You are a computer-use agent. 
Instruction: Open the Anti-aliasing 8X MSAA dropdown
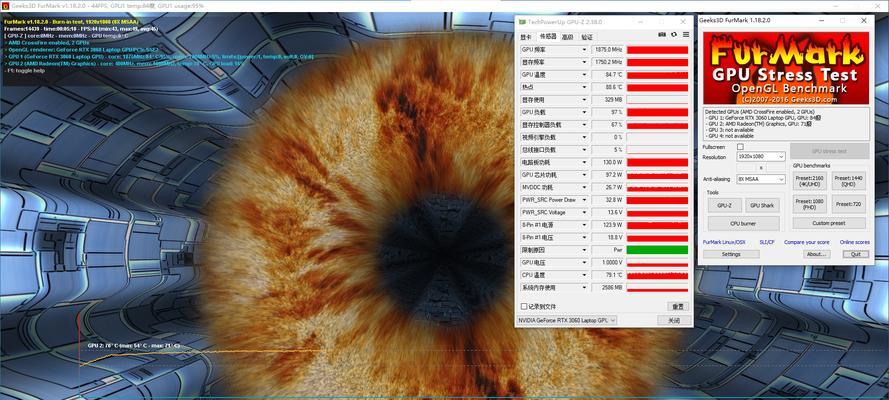pyautogui.click(x=760, y=179)
